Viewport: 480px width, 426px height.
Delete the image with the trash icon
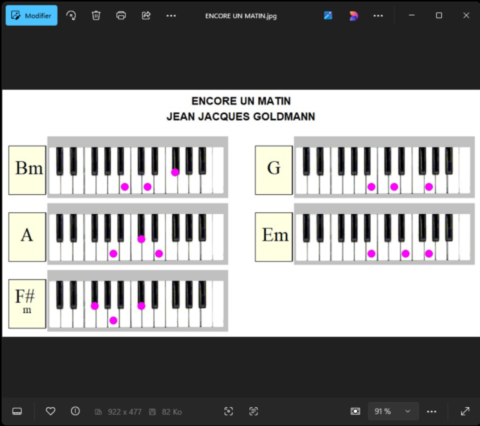pyautogui.click(x=96, y=15)
